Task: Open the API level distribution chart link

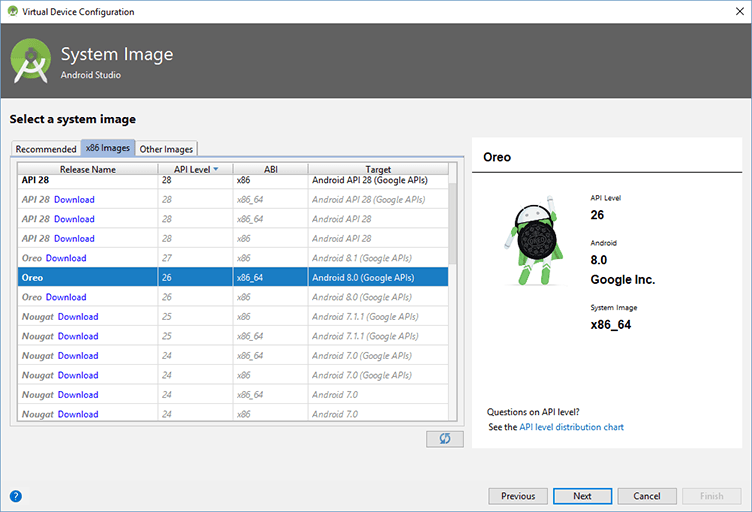Action: 571,427
